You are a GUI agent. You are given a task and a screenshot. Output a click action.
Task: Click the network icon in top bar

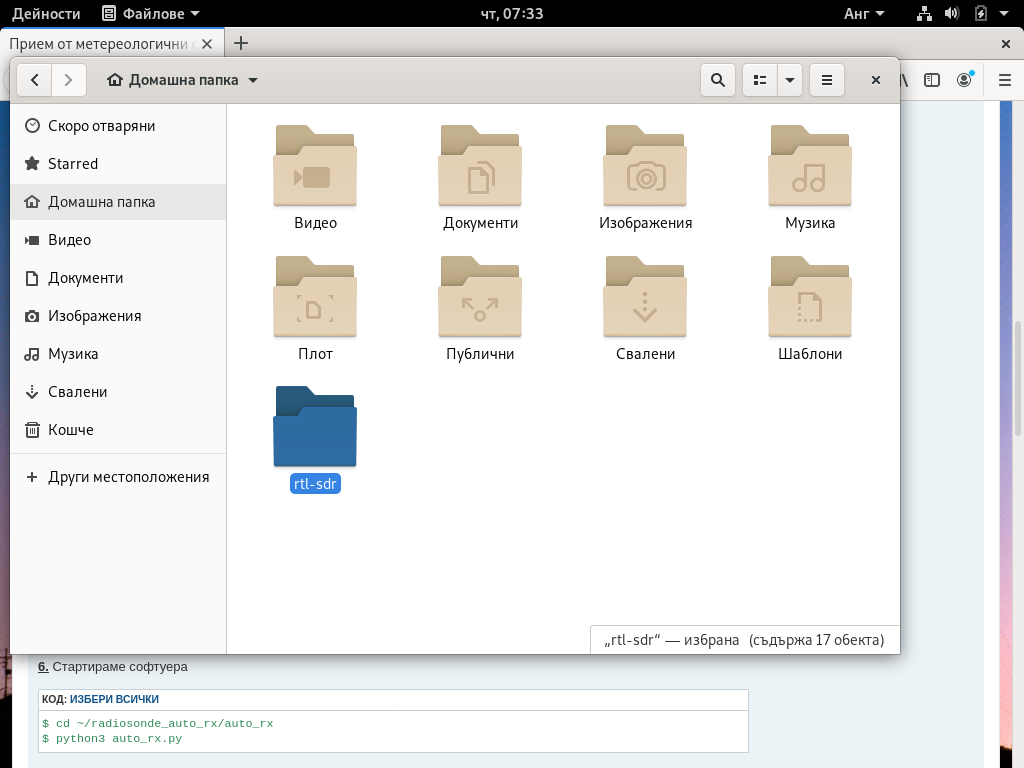point(924,13)
